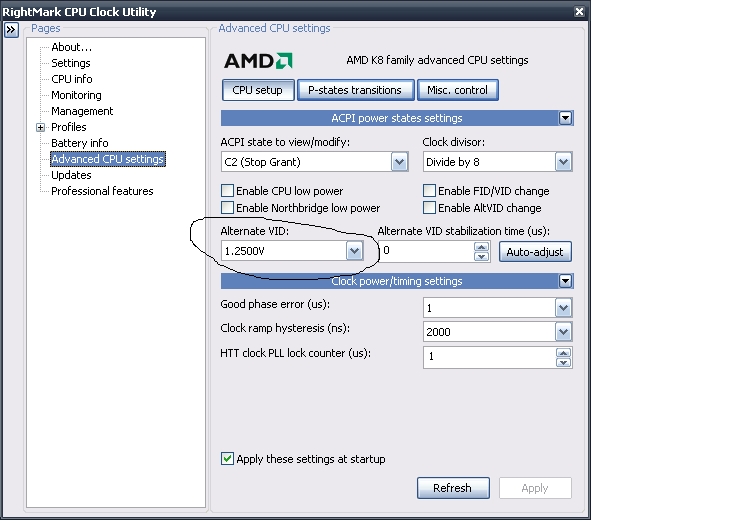Screen dimensions: 751x523
Task: Close the RightMark CPU Clock Utility window
Action: coord(579,11)
